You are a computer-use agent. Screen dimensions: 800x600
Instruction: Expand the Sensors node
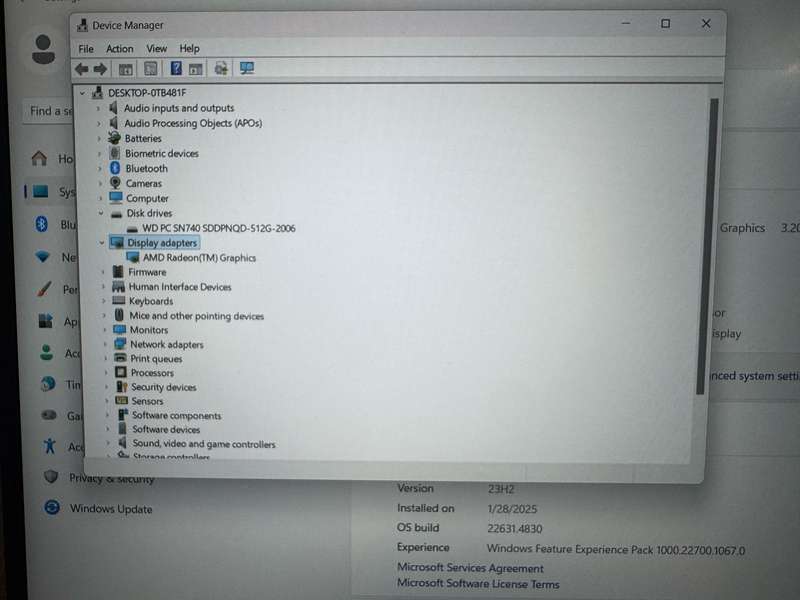(106, 401)
